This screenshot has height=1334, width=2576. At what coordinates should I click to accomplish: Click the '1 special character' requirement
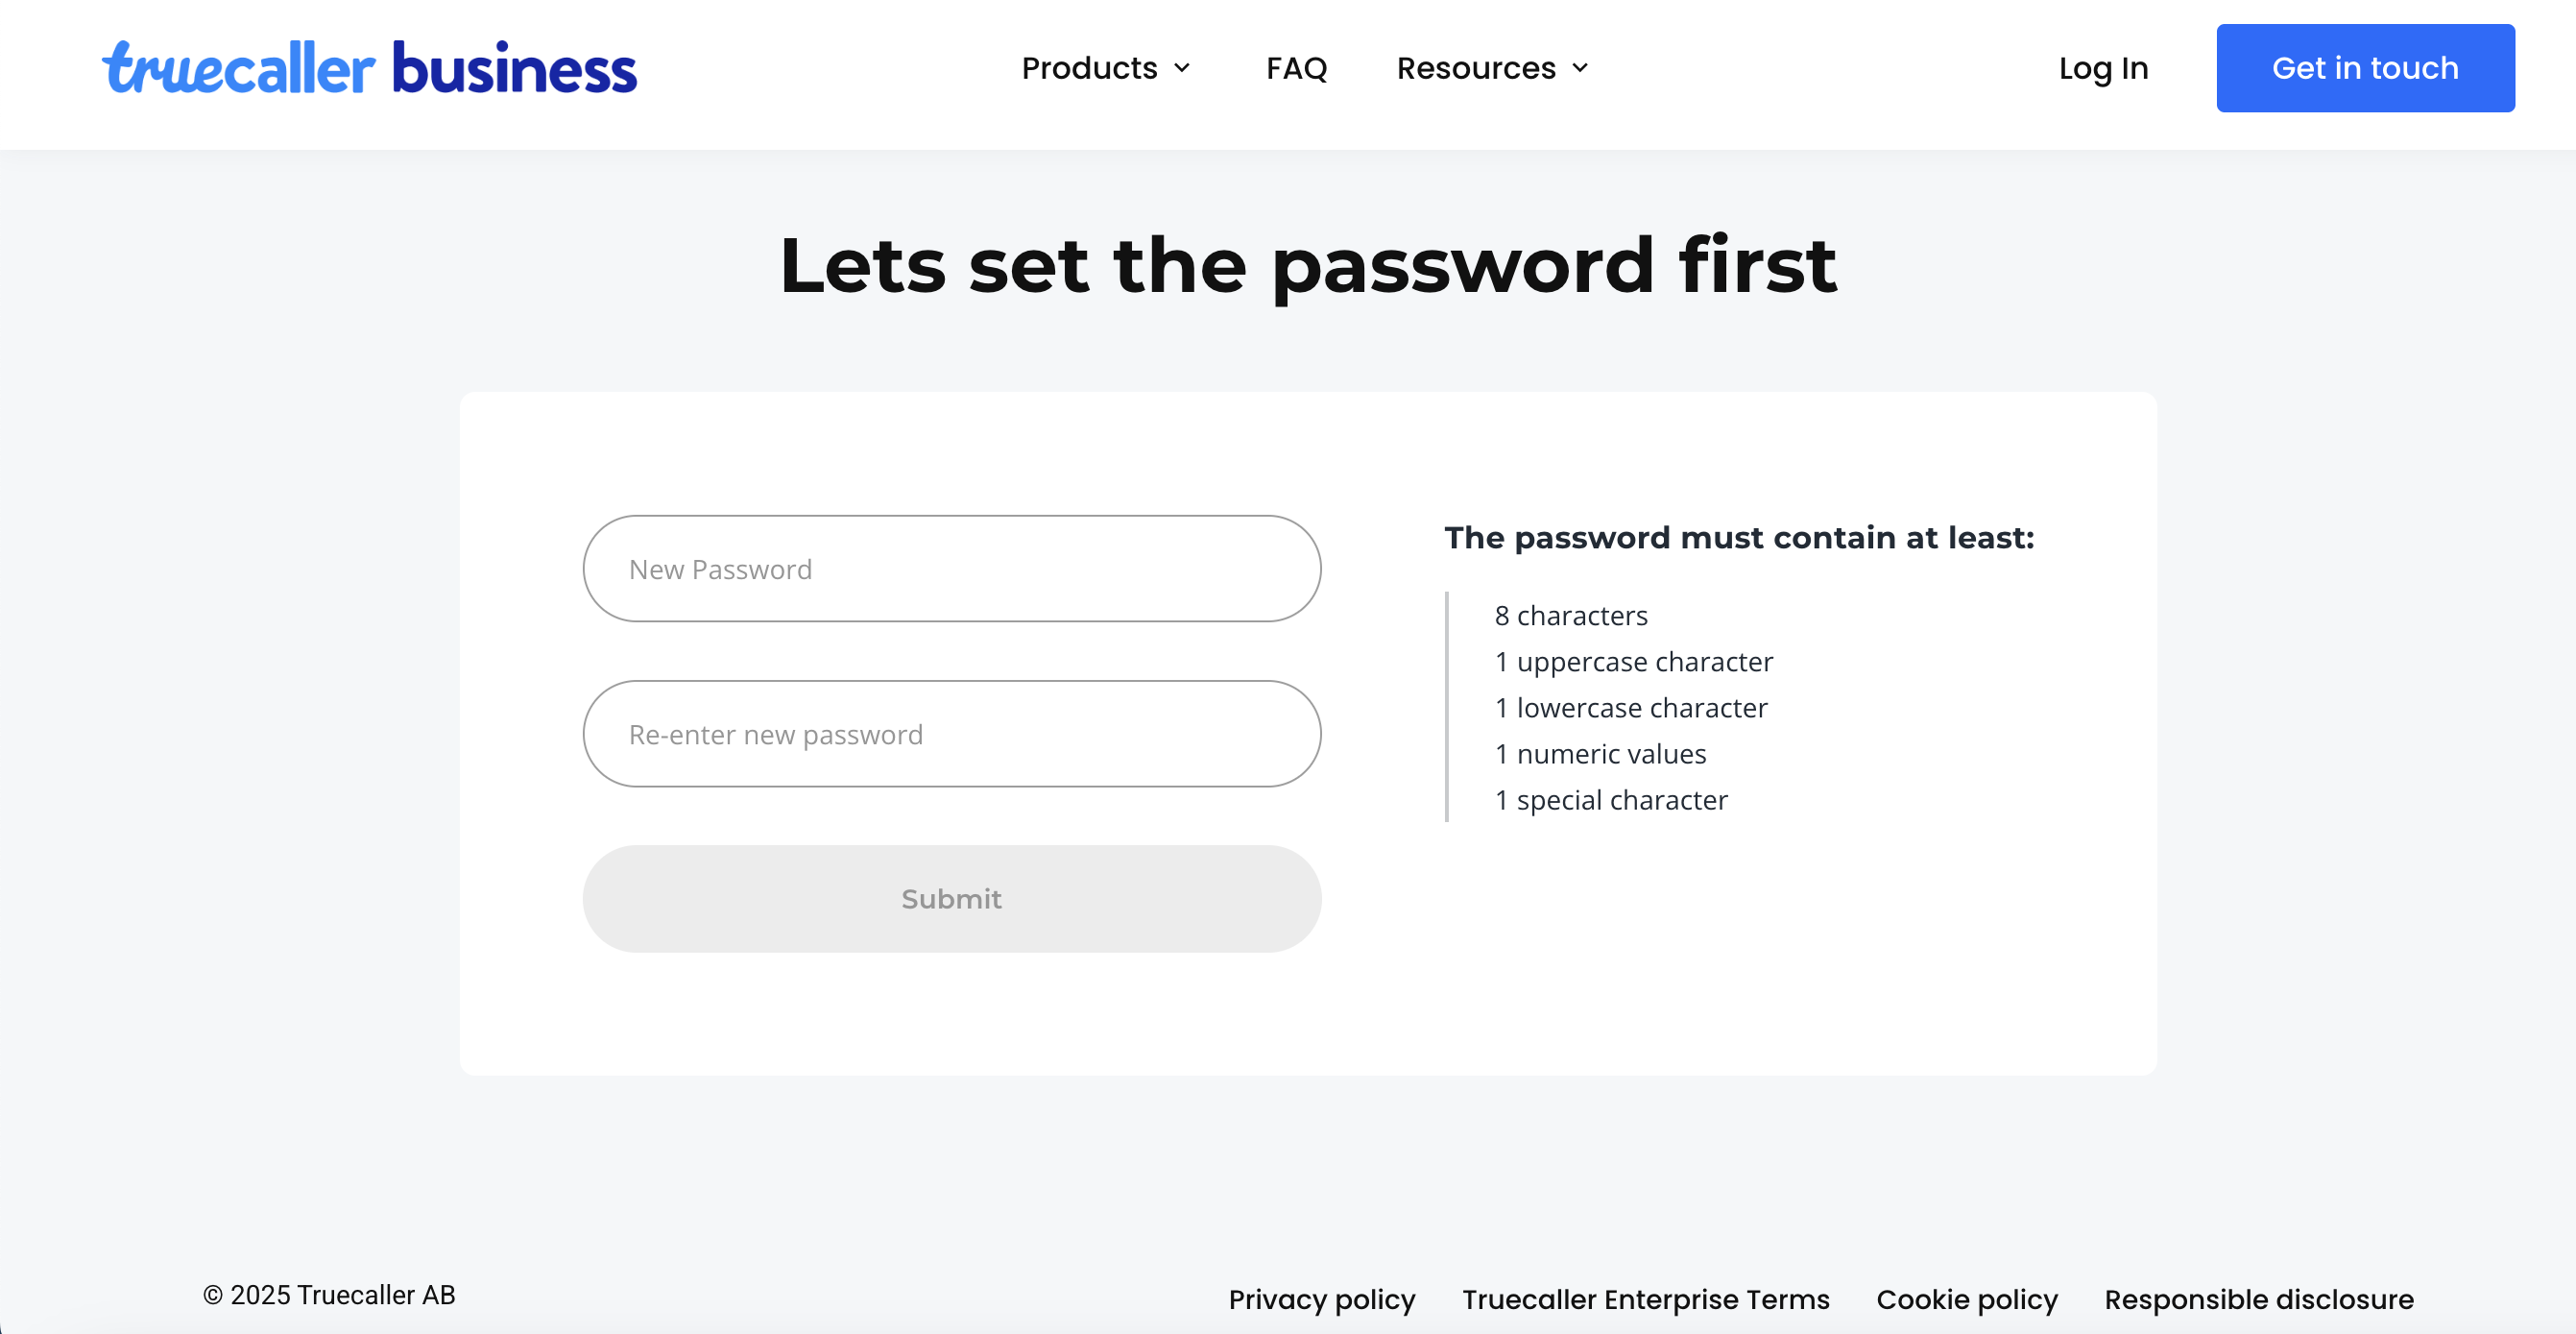click(1610, 800)
